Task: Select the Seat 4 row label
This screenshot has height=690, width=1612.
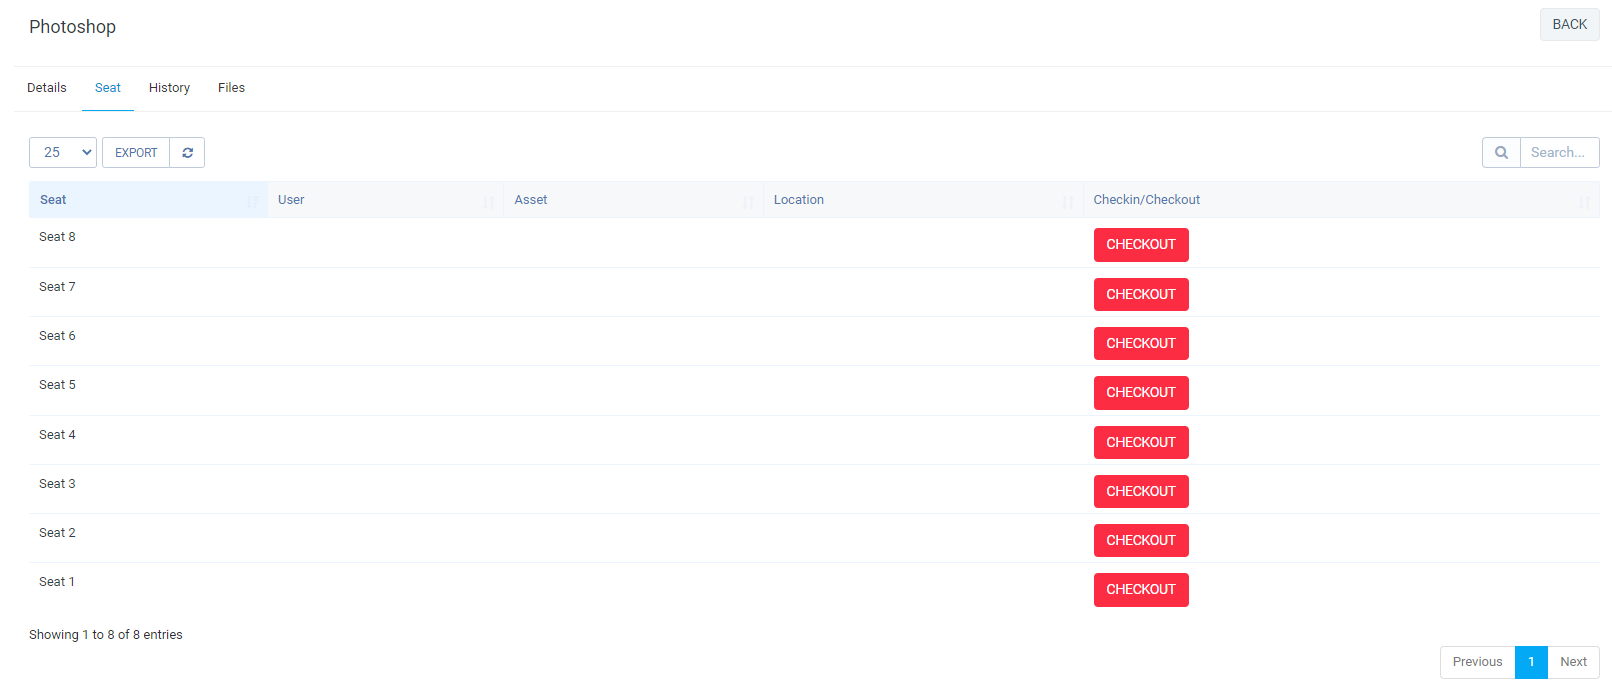Action: [x=57, y=435]
